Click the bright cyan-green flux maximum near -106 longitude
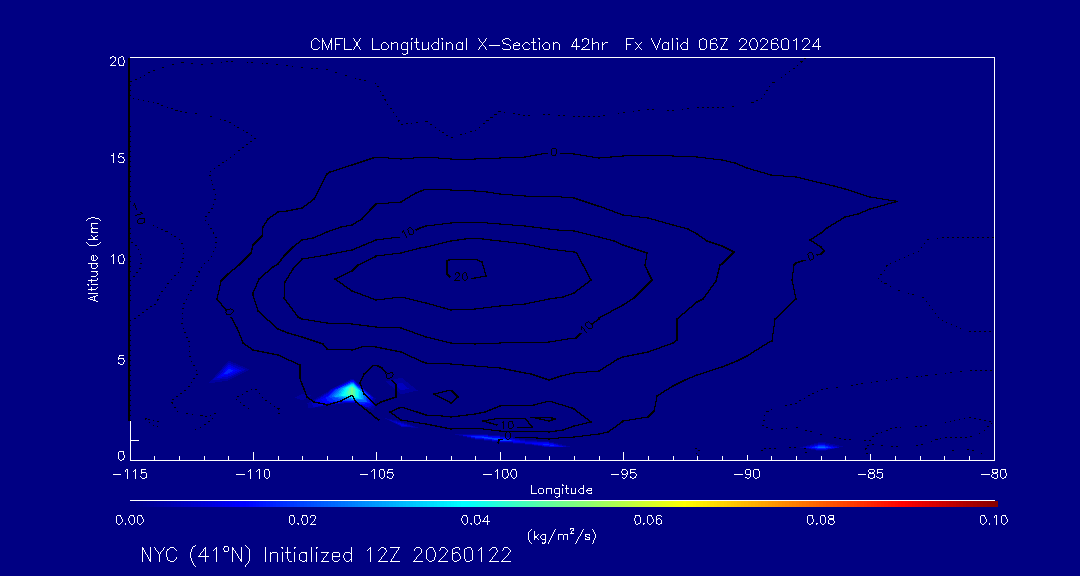Screen dimensions: 1080x576 tap(351, 392)
